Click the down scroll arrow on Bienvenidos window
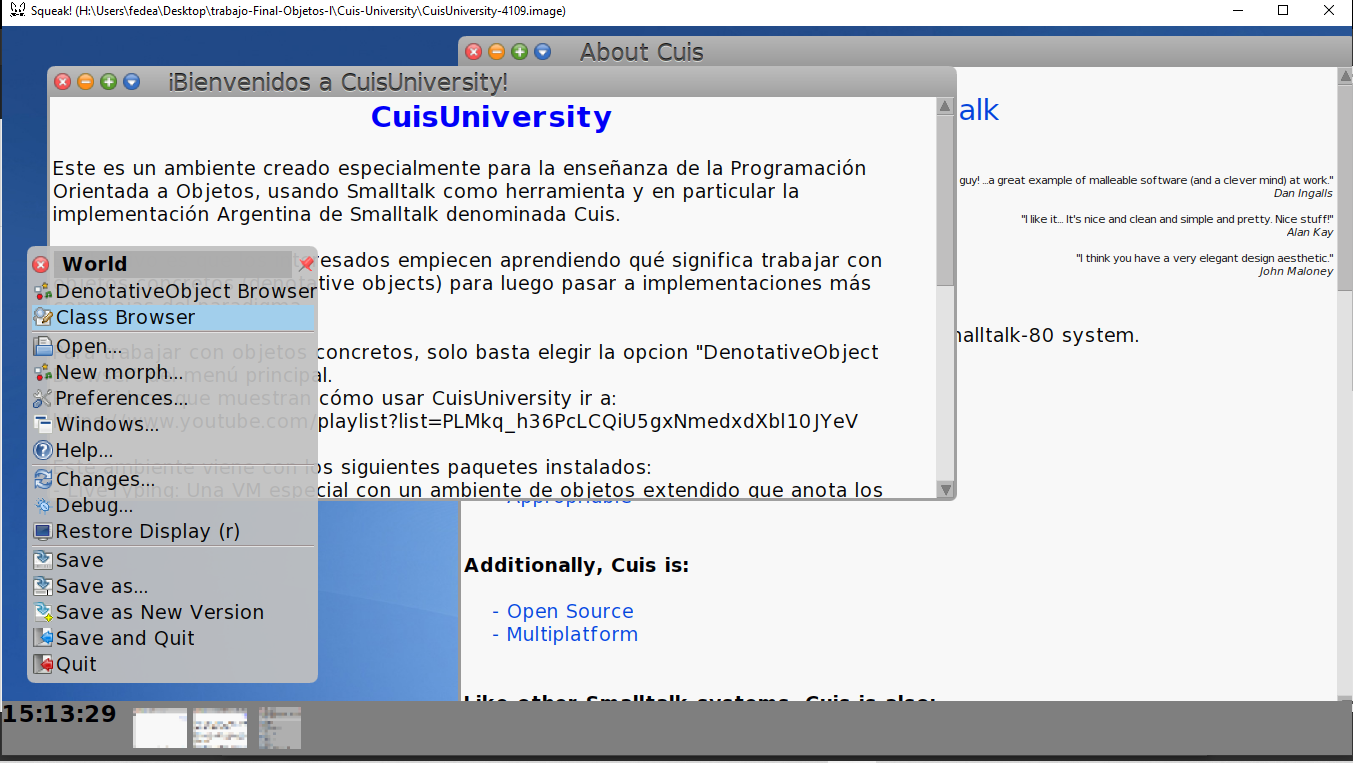The image size is (1353, 763). pos(945,489)
